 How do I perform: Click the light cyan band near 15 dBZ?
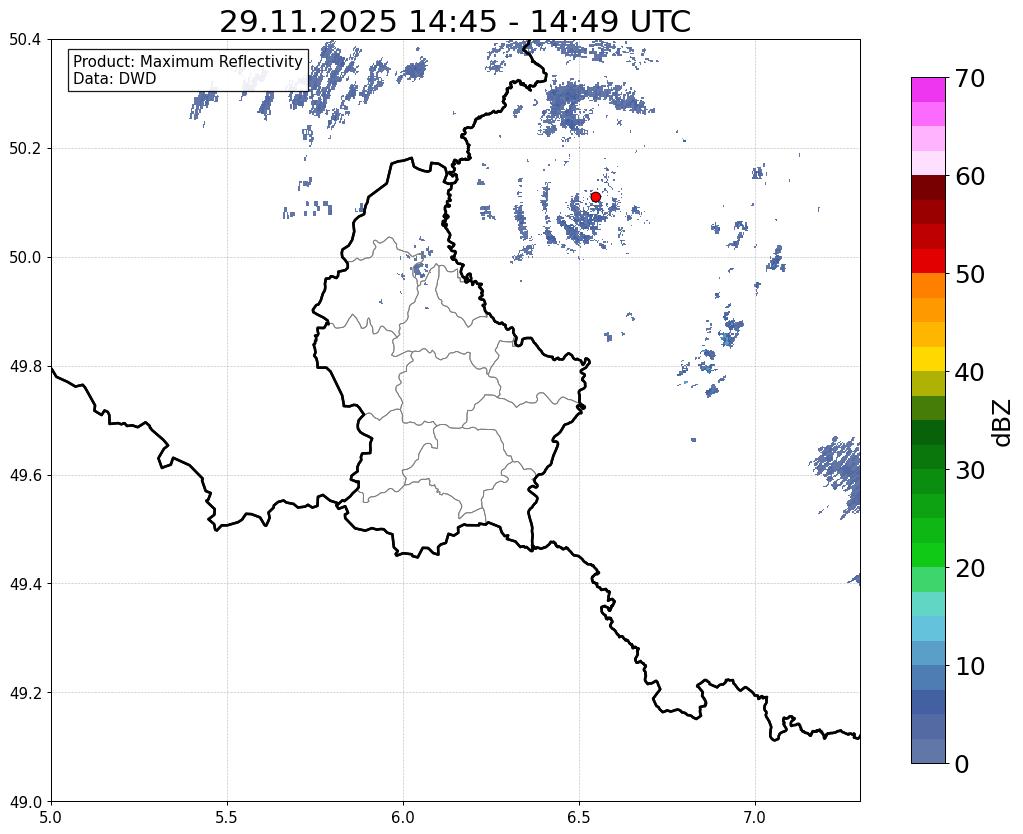click(x=928, y=604)
